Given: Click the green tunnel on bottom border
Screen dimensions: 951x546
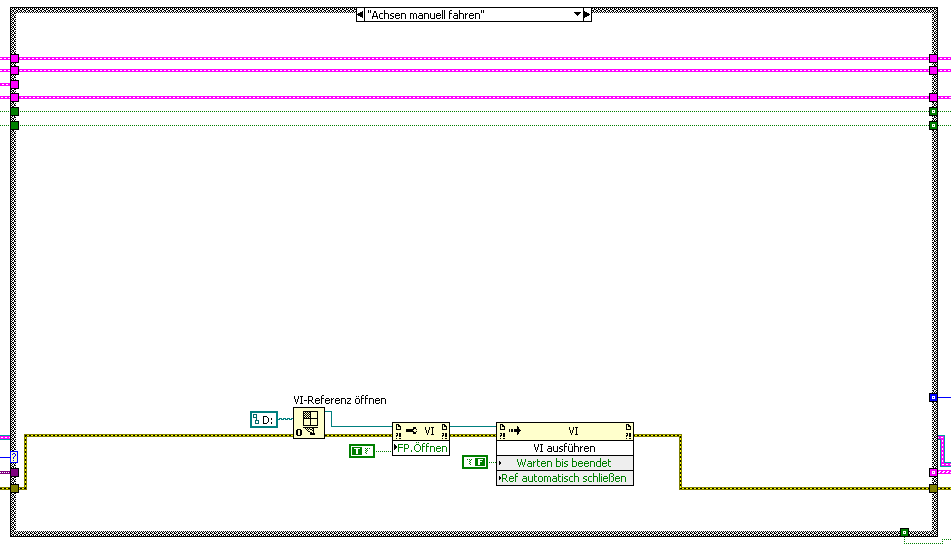Looking at the screenshot, I should point(904,532).
